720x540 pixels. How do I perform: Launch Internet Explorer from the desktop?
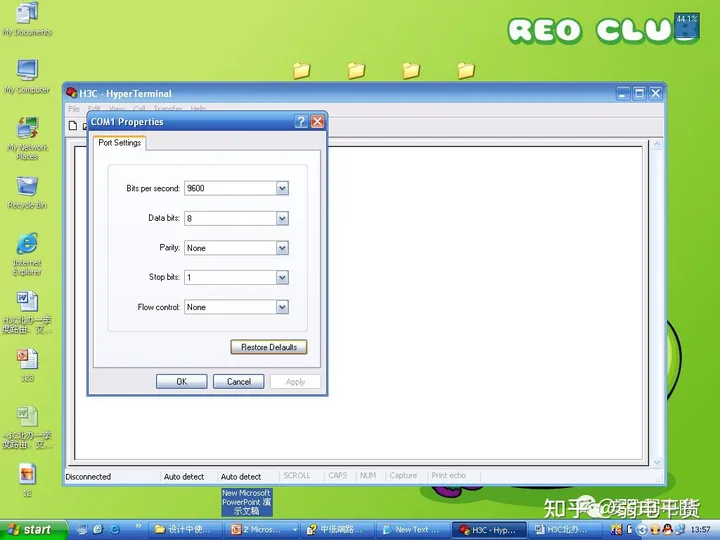(27, 254)
